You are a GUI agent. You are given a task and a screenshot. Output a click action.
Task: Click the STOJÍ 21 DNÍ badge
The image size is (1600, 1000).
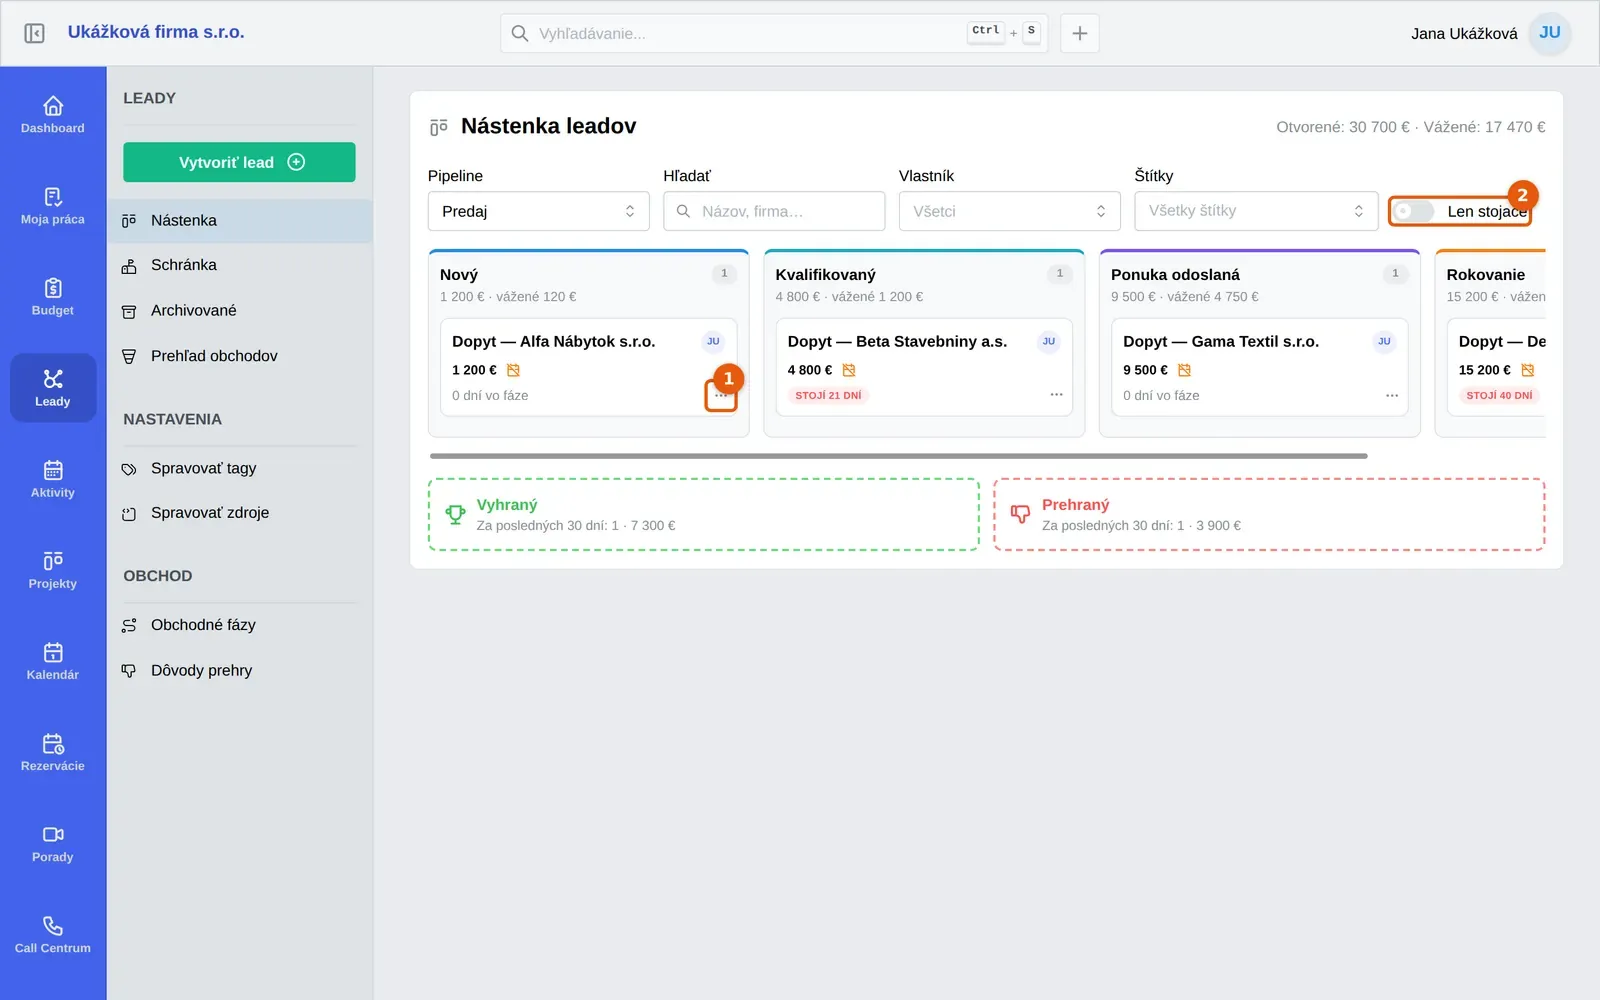pos(829,395)
